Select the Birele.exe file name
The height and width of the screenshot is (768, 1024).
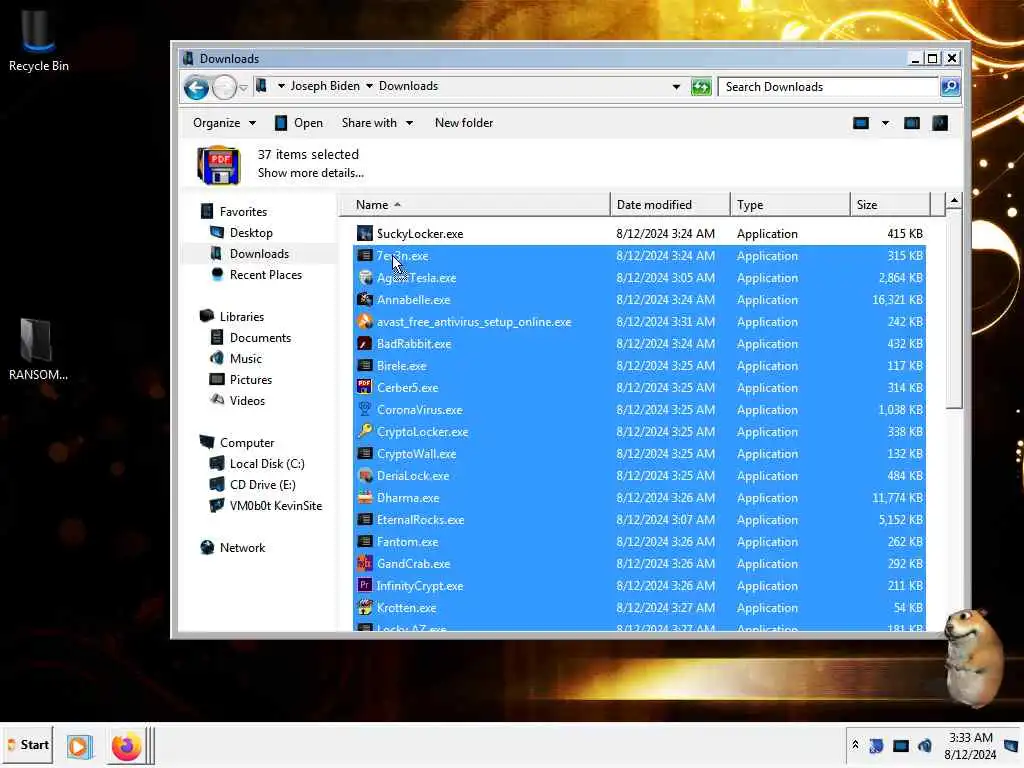point(401,366)
